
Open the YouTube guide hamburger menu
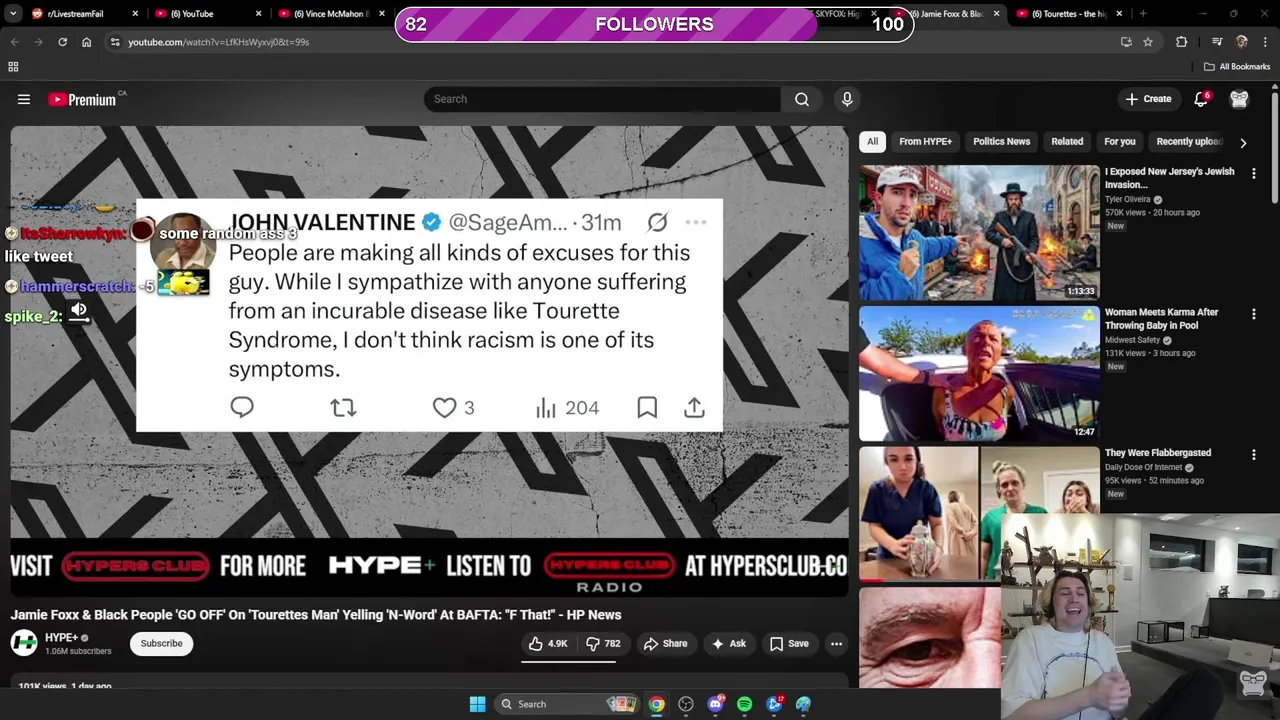tap(24, 99)
